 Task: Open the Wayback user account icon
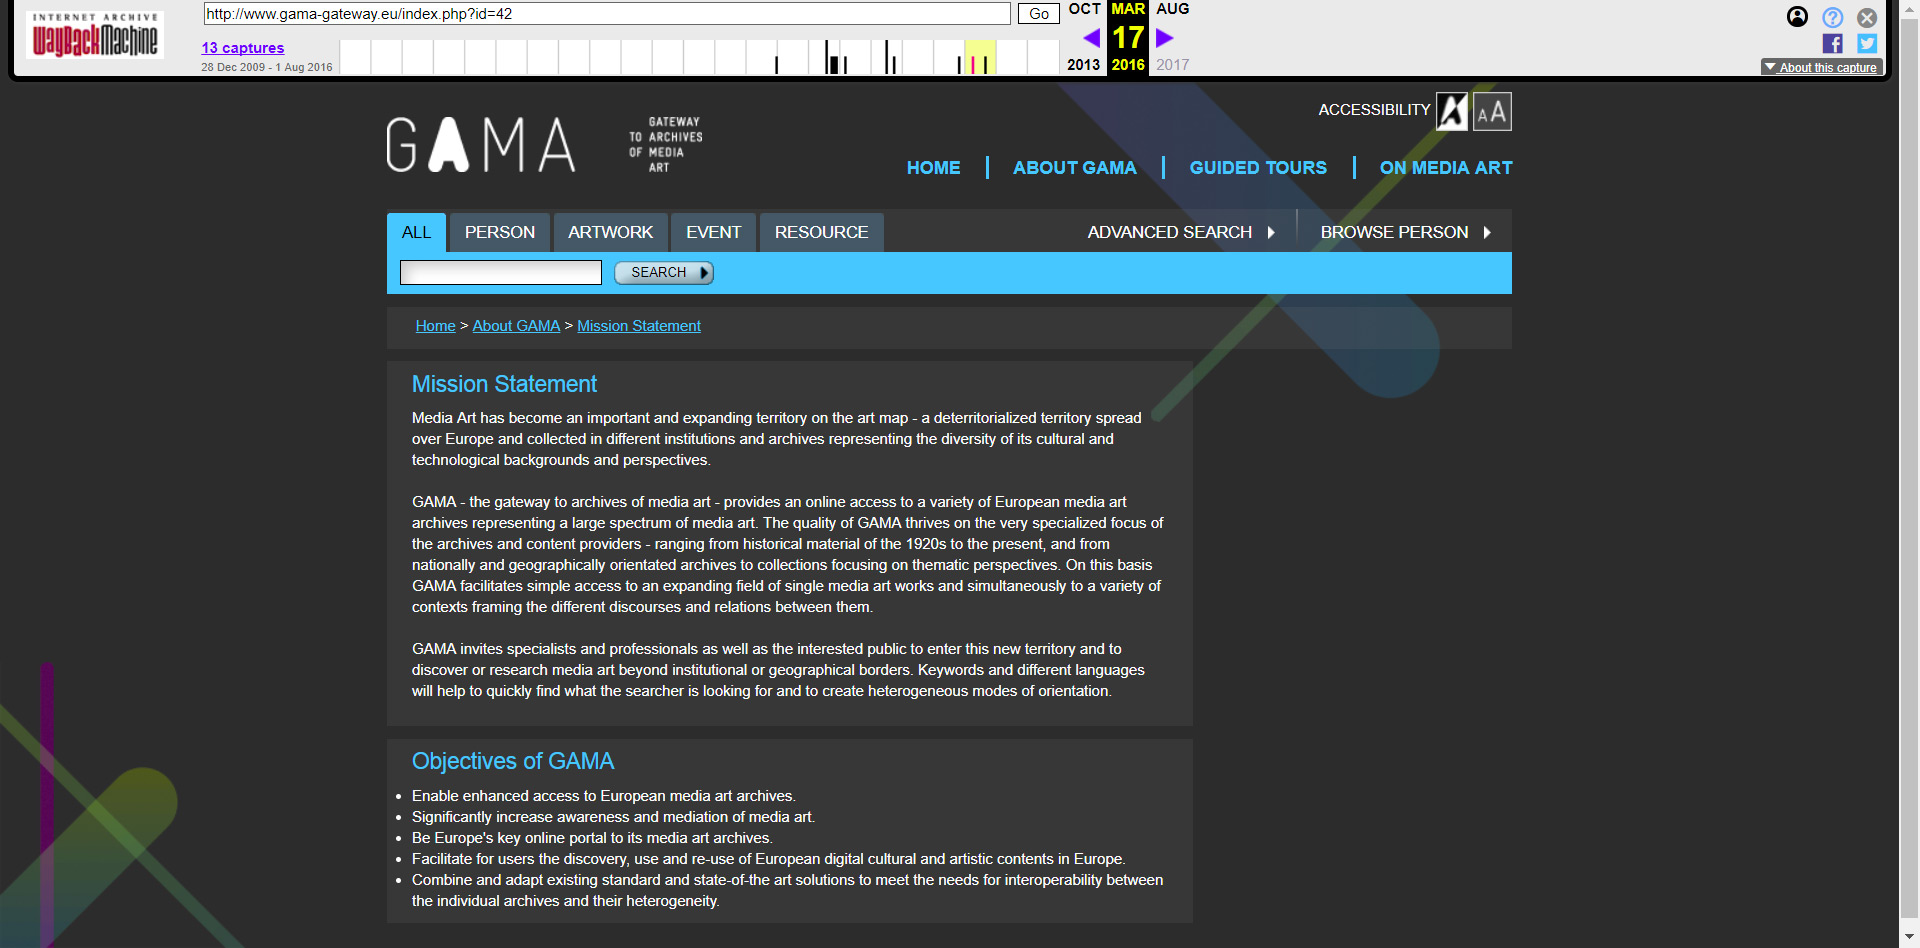pyautogui.click(x=1797, y=17)
